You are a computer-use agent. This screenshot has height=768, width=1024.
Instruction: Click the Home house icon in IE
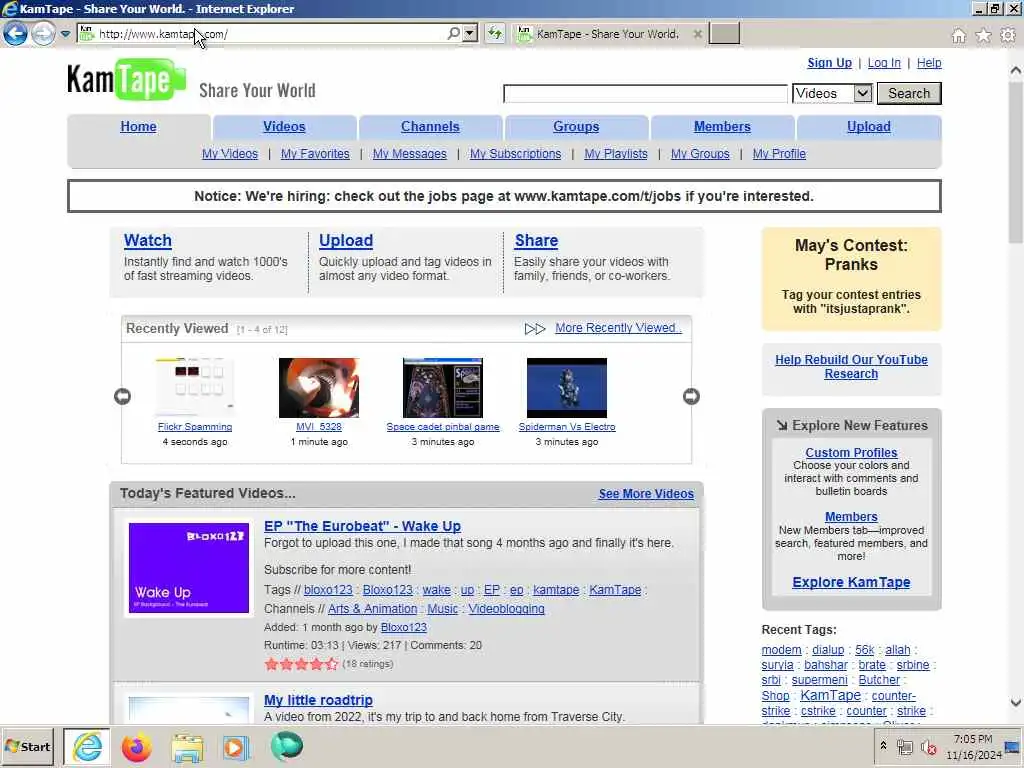[x=958, y=35]
